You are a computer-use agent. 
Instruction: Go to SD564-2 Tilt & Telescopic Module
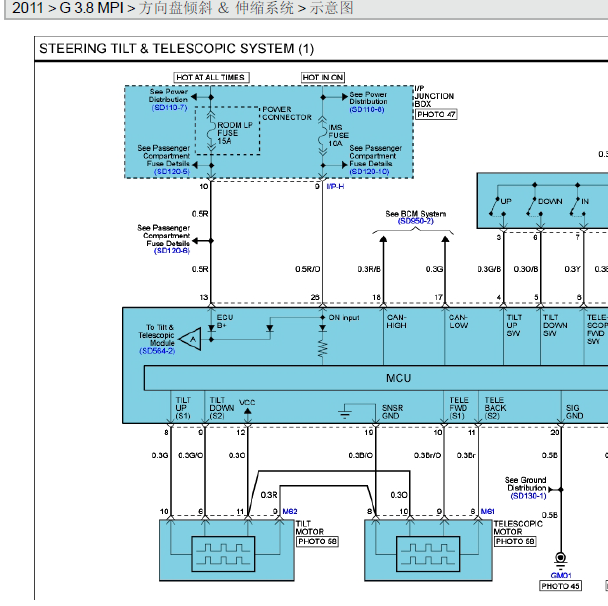(157, 351)
